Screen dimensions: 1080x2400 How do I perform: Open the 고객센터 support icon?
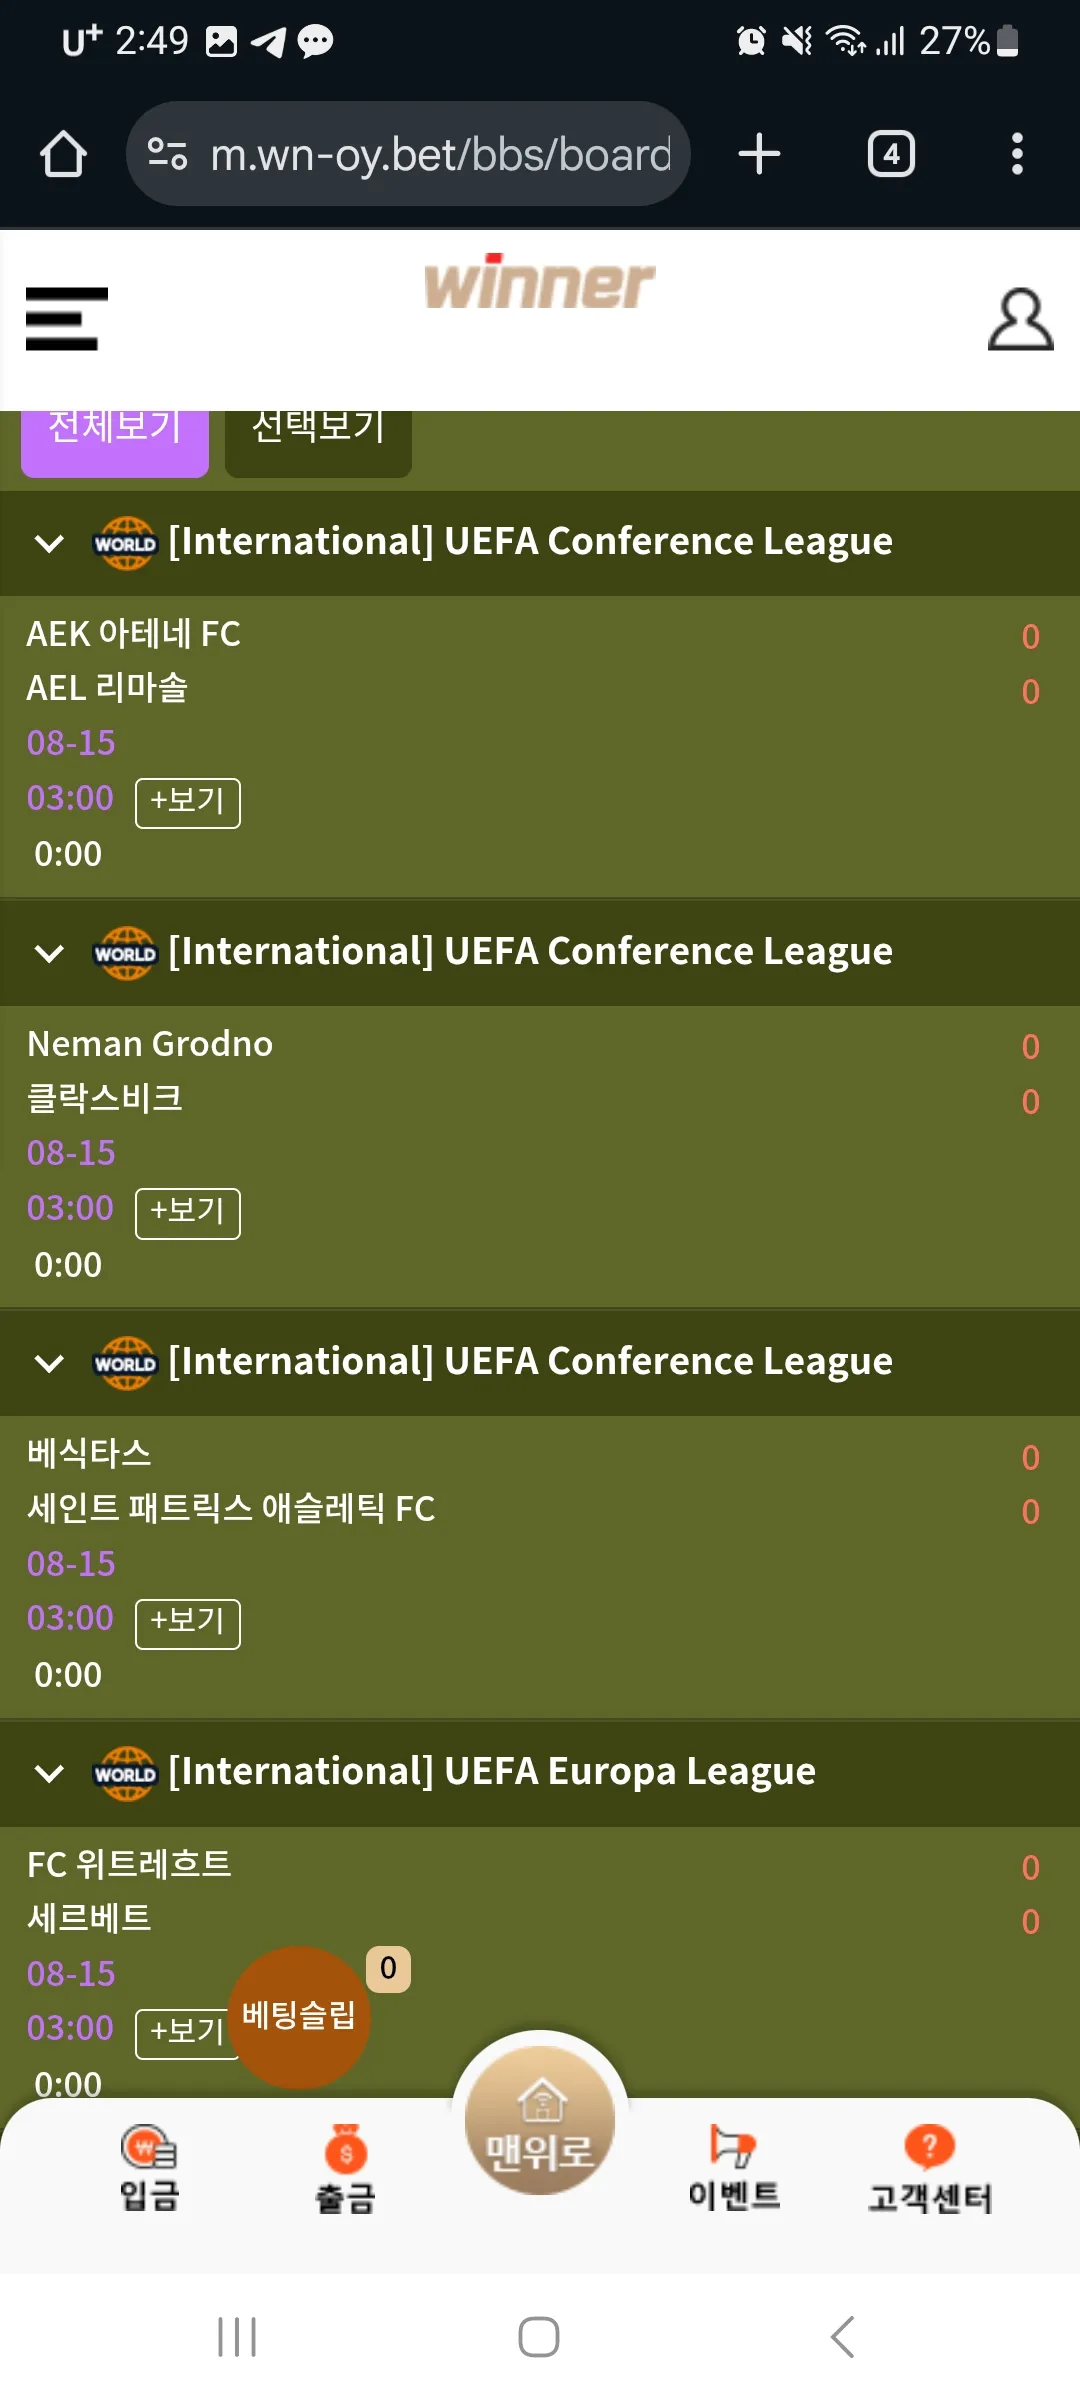(x=929, y=2168)
